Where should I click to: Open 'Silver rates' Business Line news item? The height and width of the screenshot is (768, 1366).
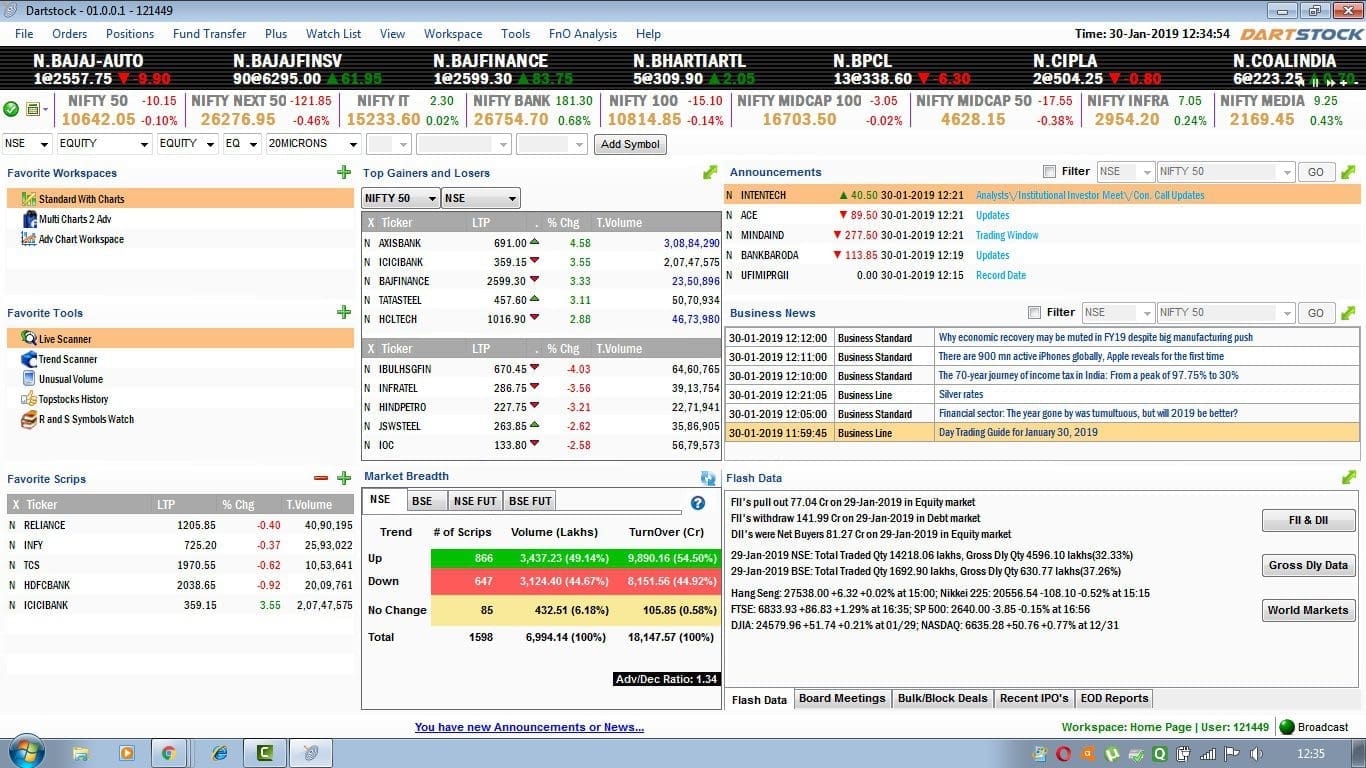pyautogui.click(x=960, y=394)
